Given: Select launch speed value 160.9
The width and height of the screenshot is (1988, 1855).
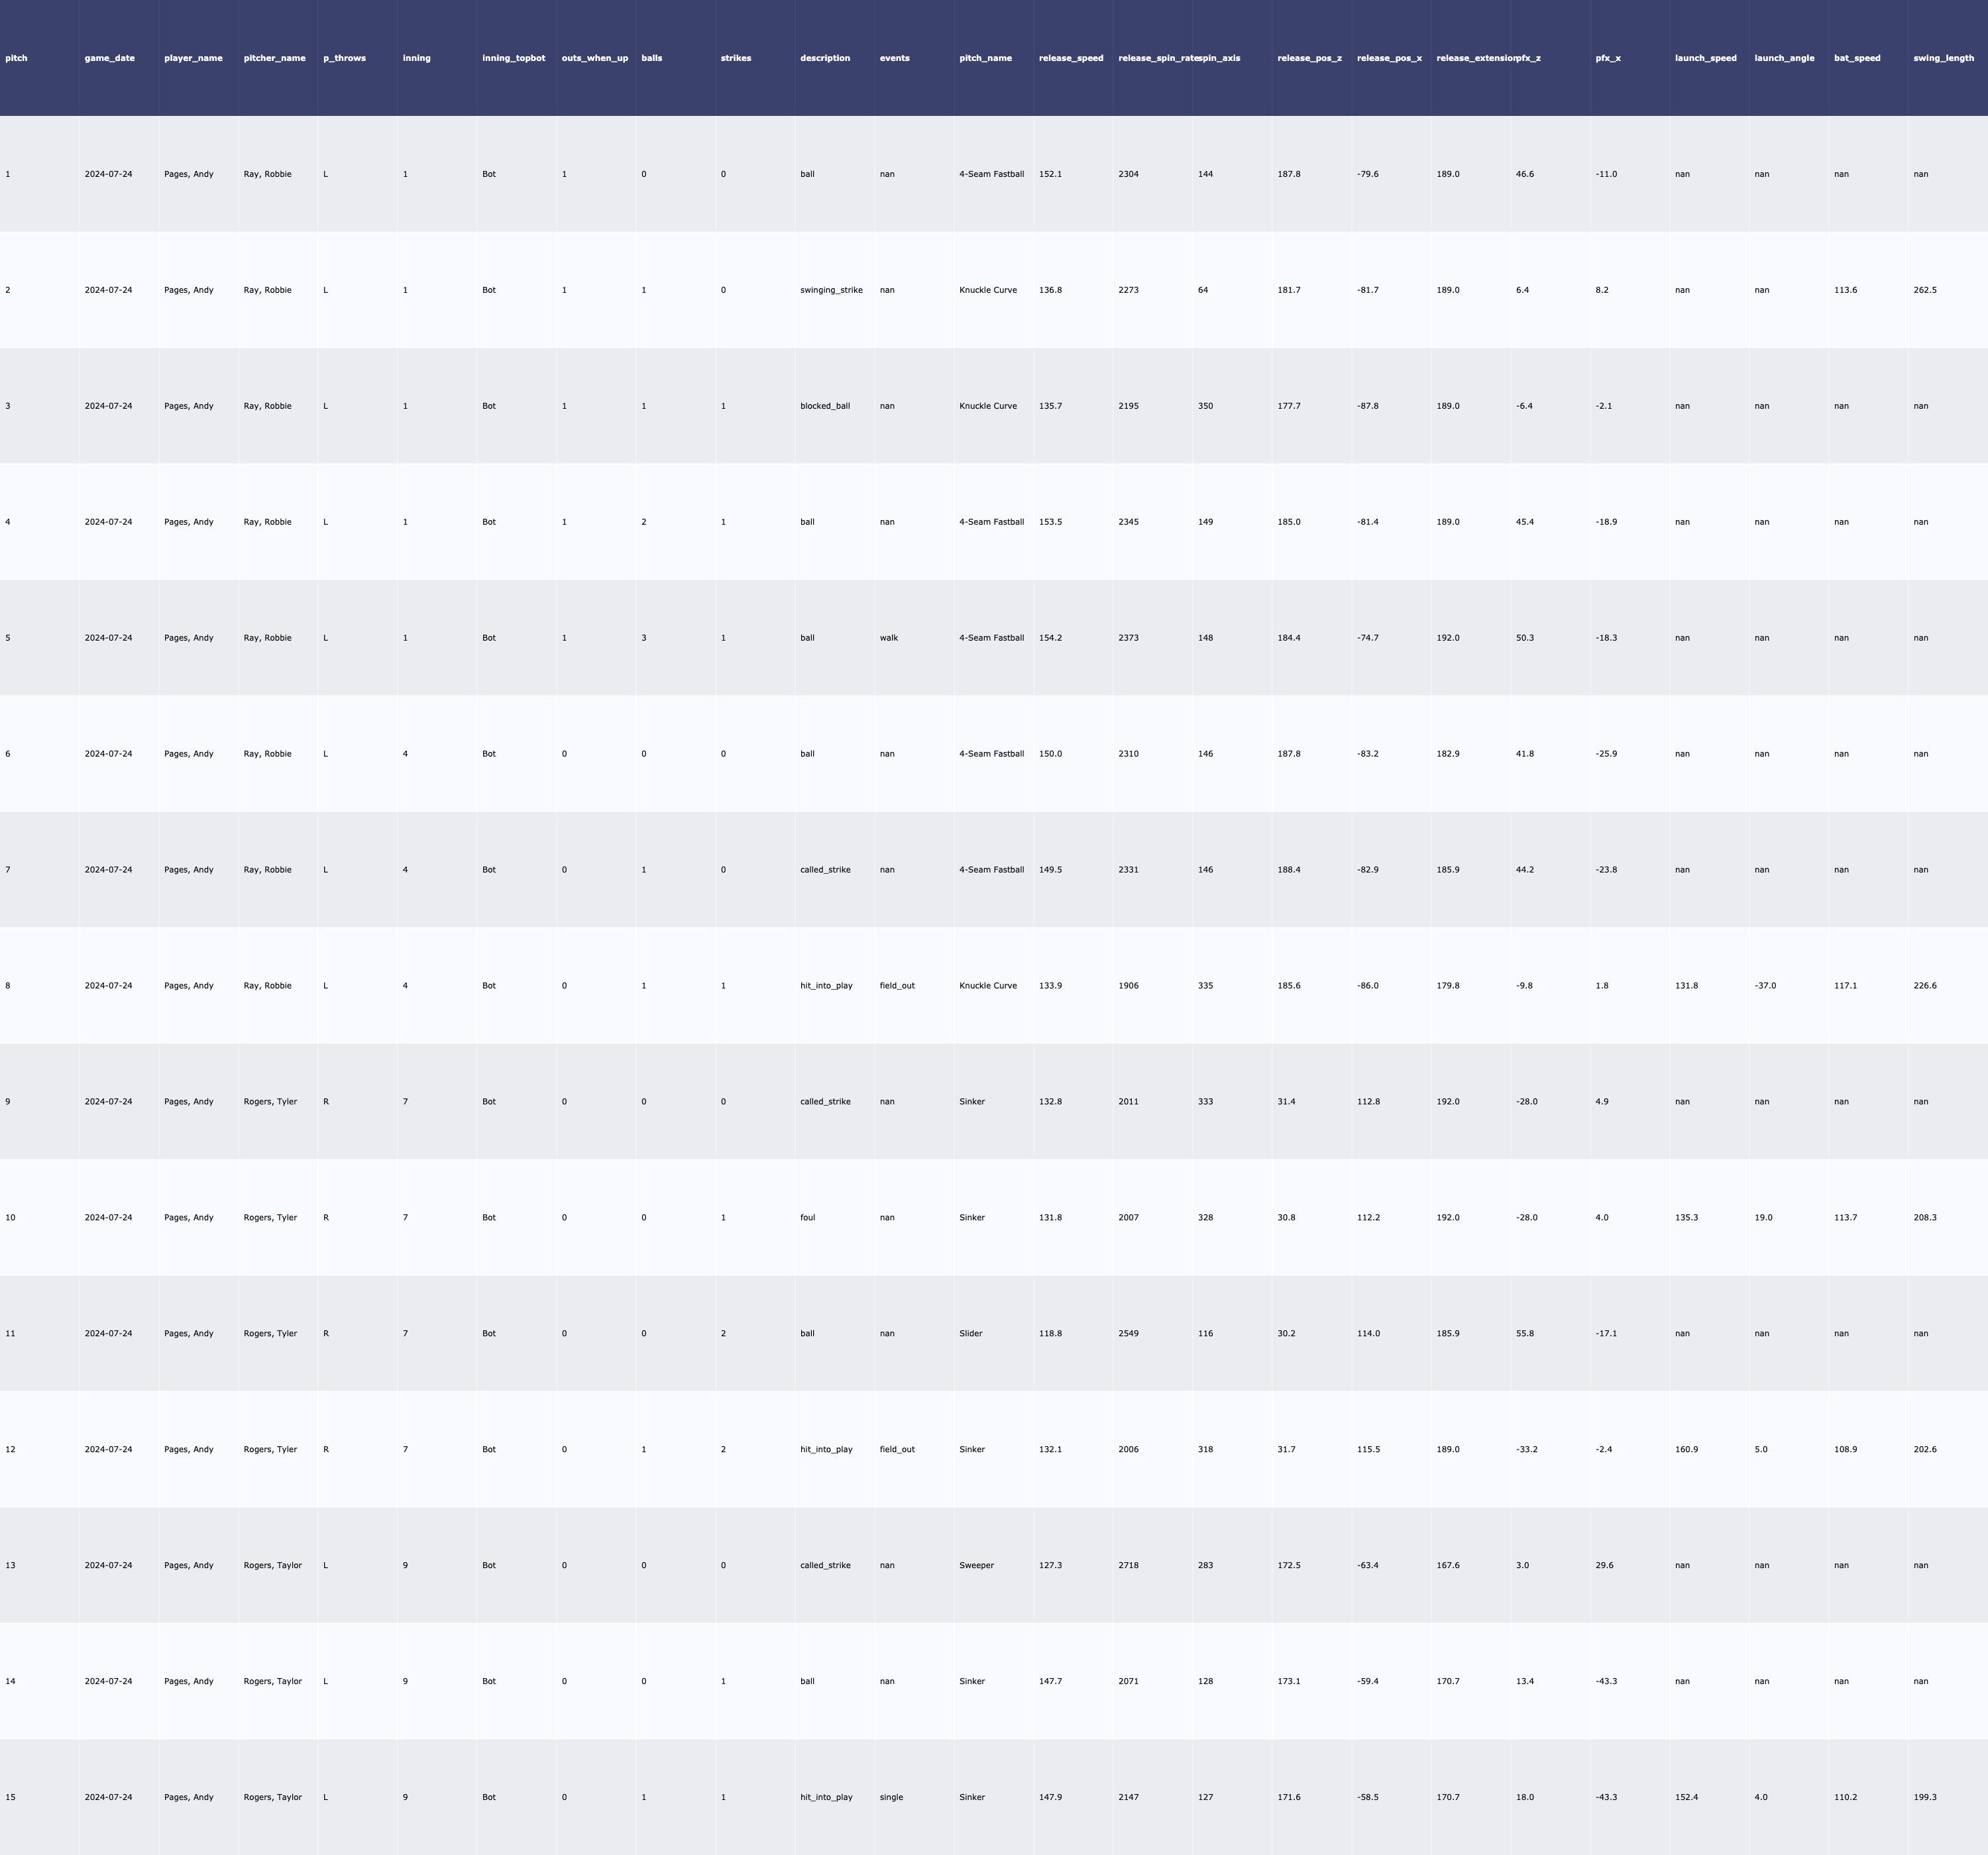Looking at the screenshot, I should [x=1686, y=1449].
